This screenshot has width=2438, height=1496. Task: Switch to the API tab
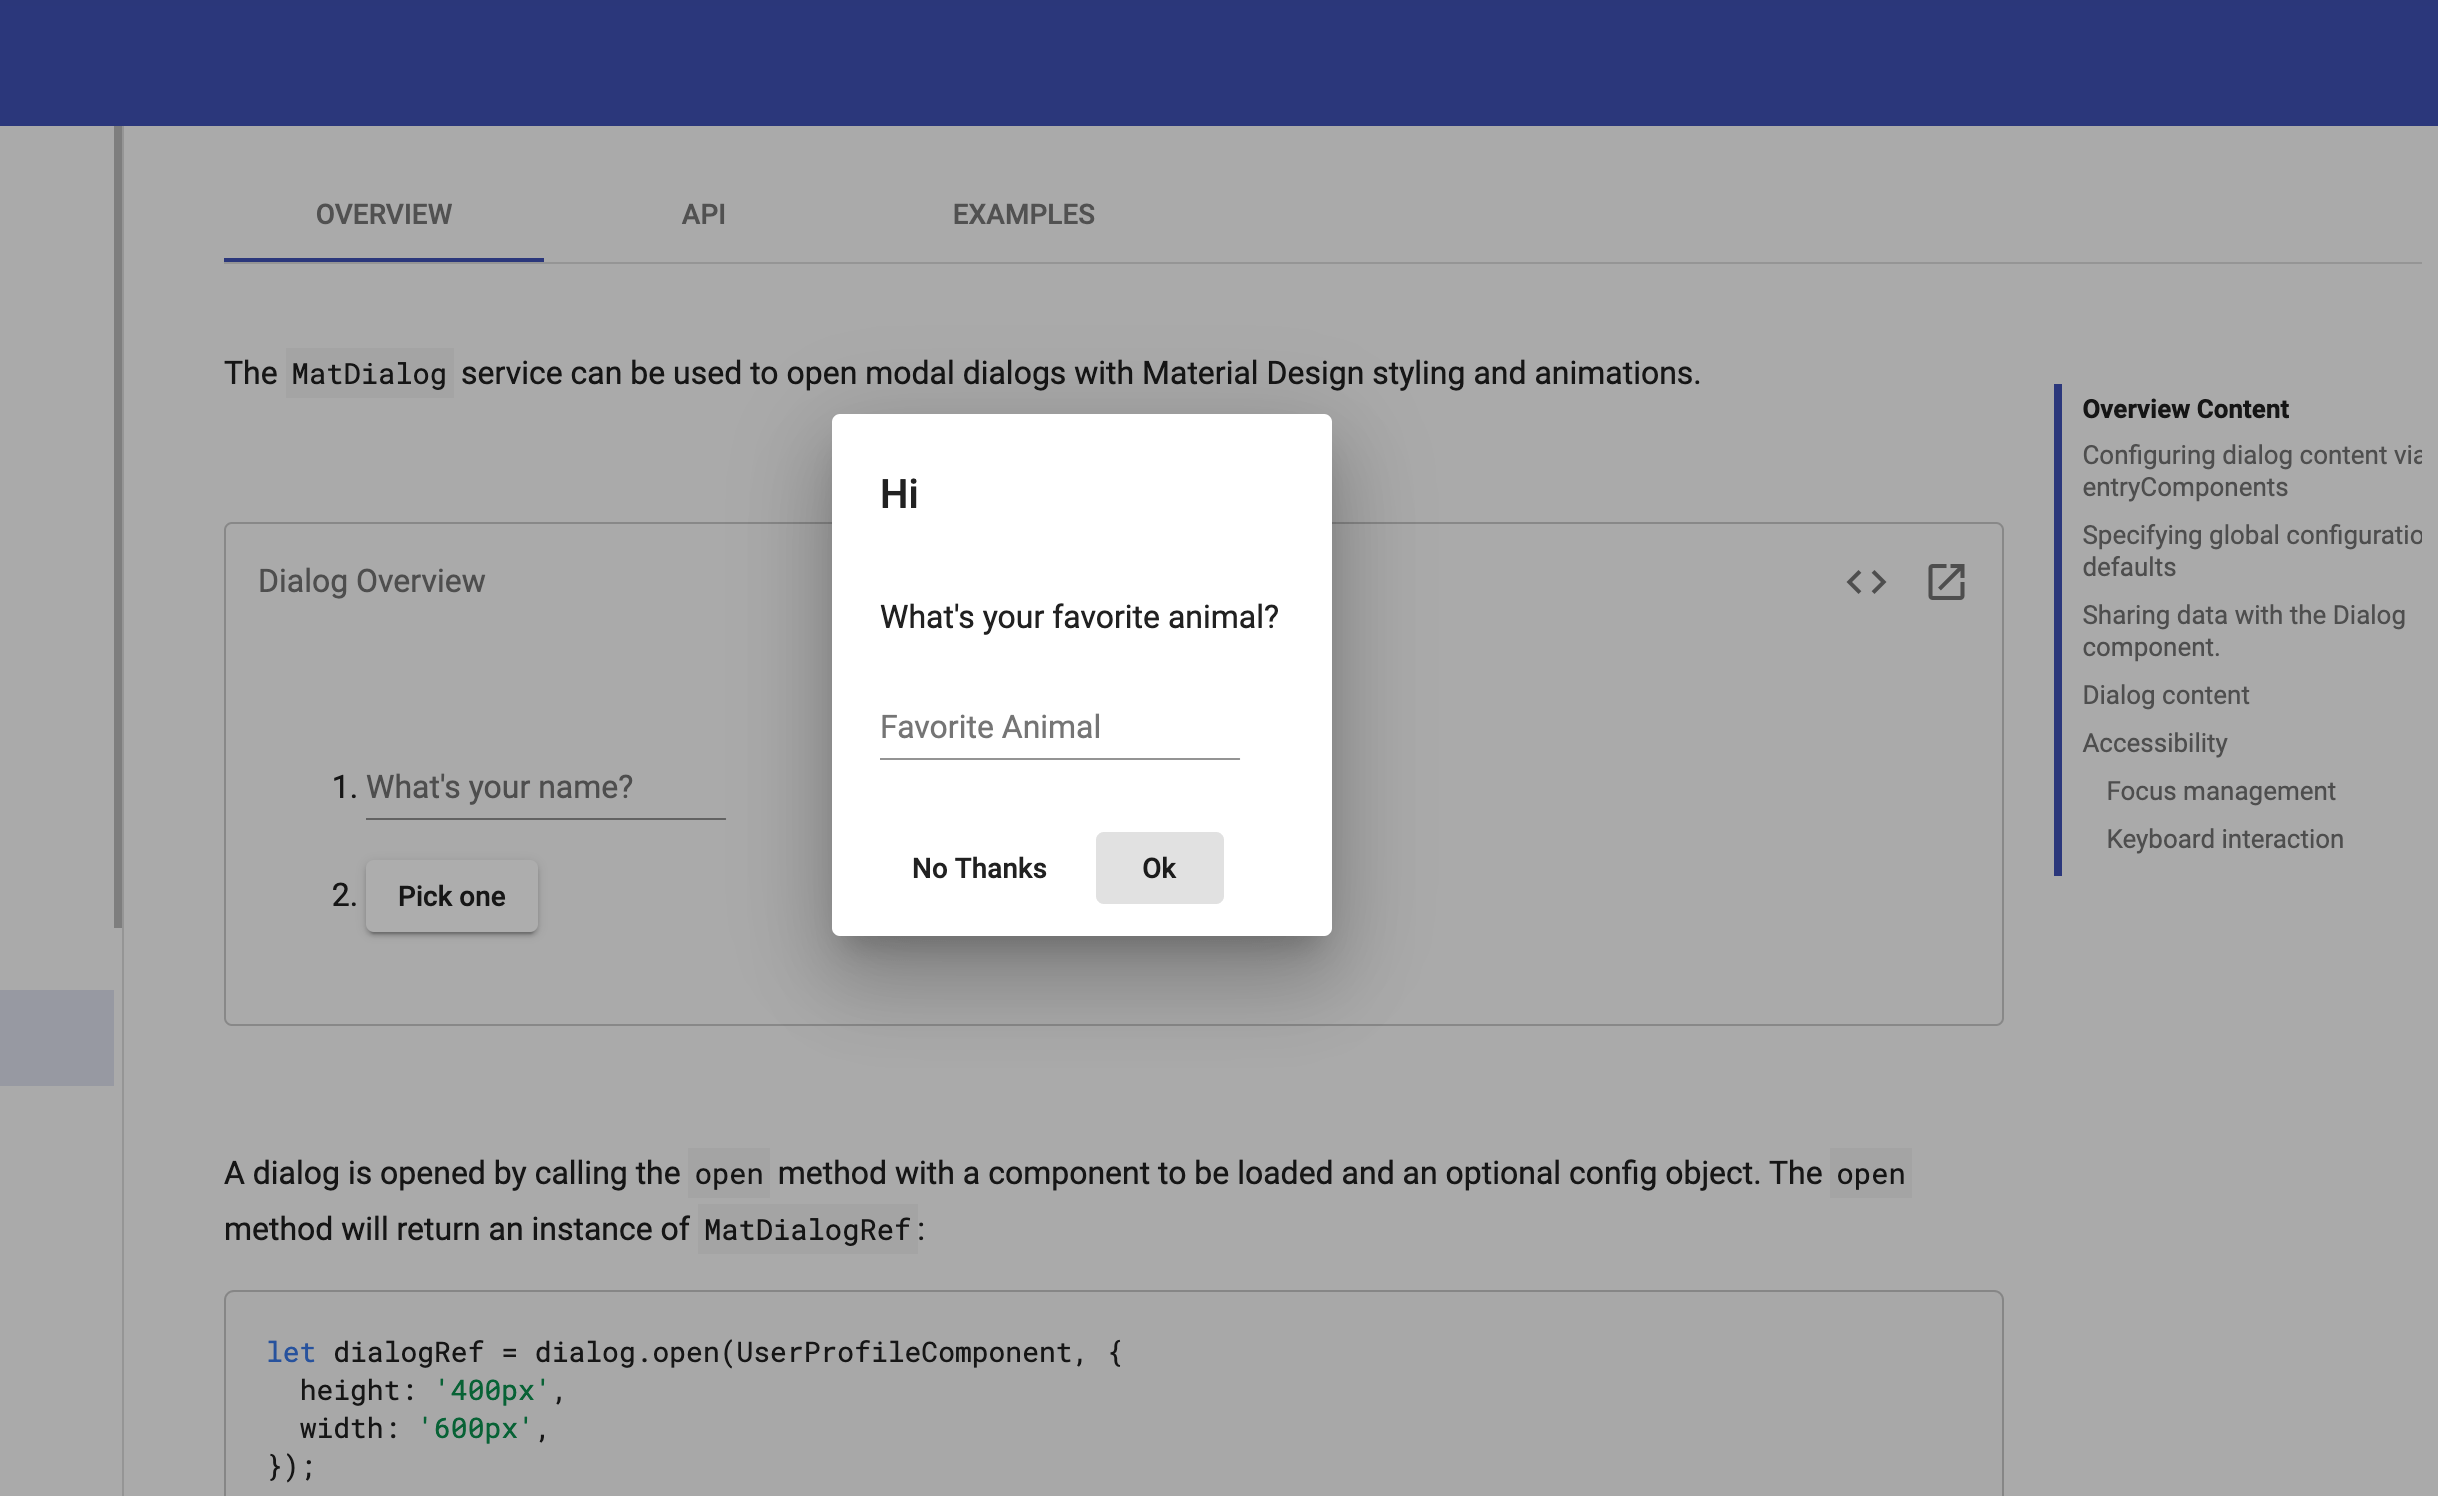click(703, 215)
